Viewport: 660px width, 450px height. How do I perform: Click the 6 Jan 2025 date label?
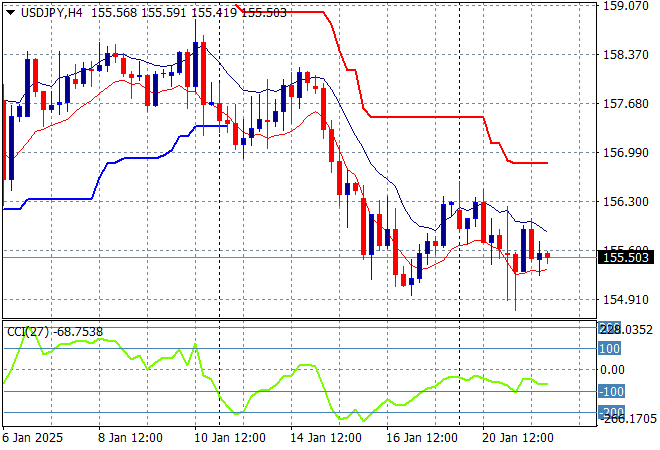click(x=35, y=438)
